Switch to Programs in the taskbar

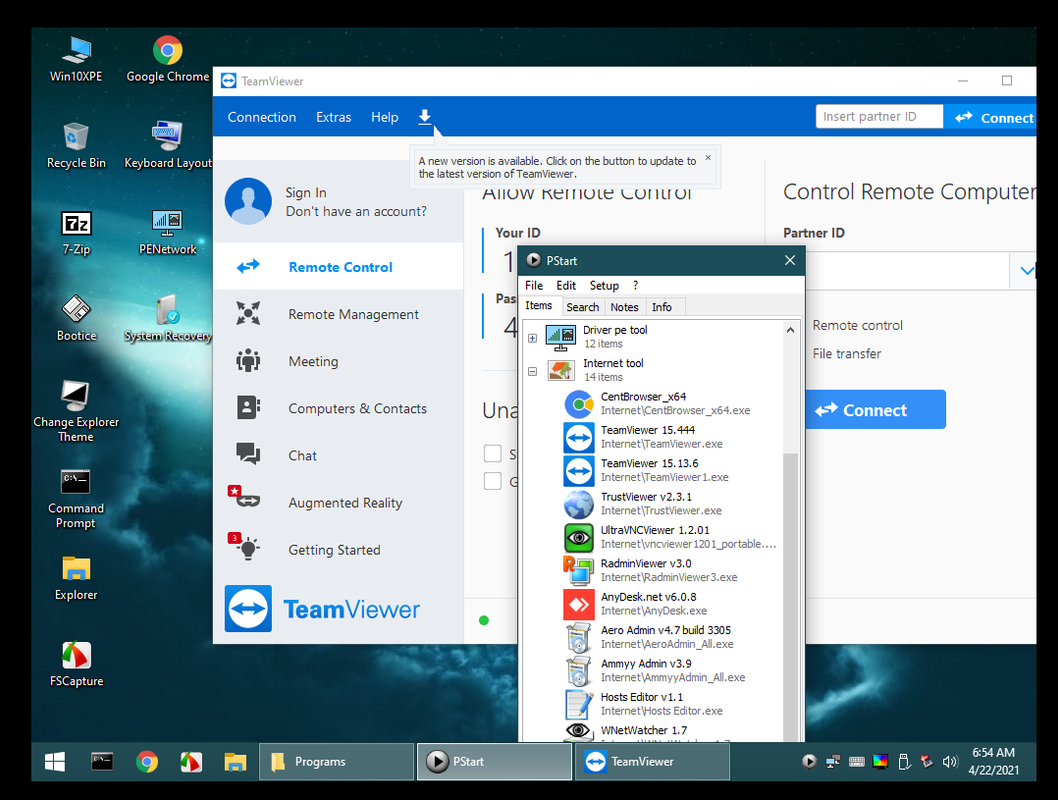click(x=337, y=762)
